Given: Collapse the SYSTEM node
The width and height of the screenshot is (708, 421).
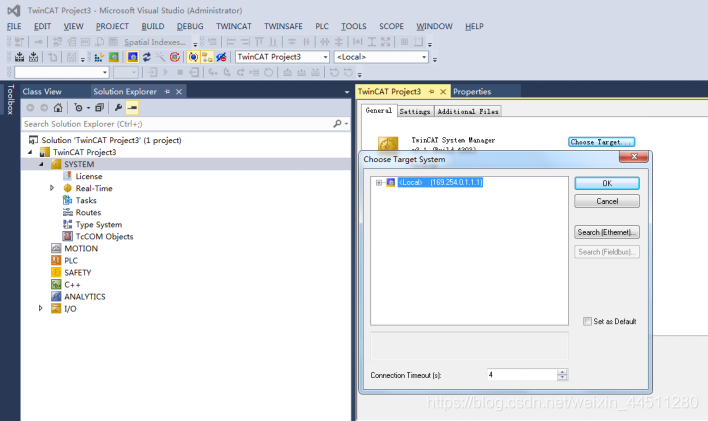Looking at the screenshot, I should pyautogui.click(x=41, y=164).
